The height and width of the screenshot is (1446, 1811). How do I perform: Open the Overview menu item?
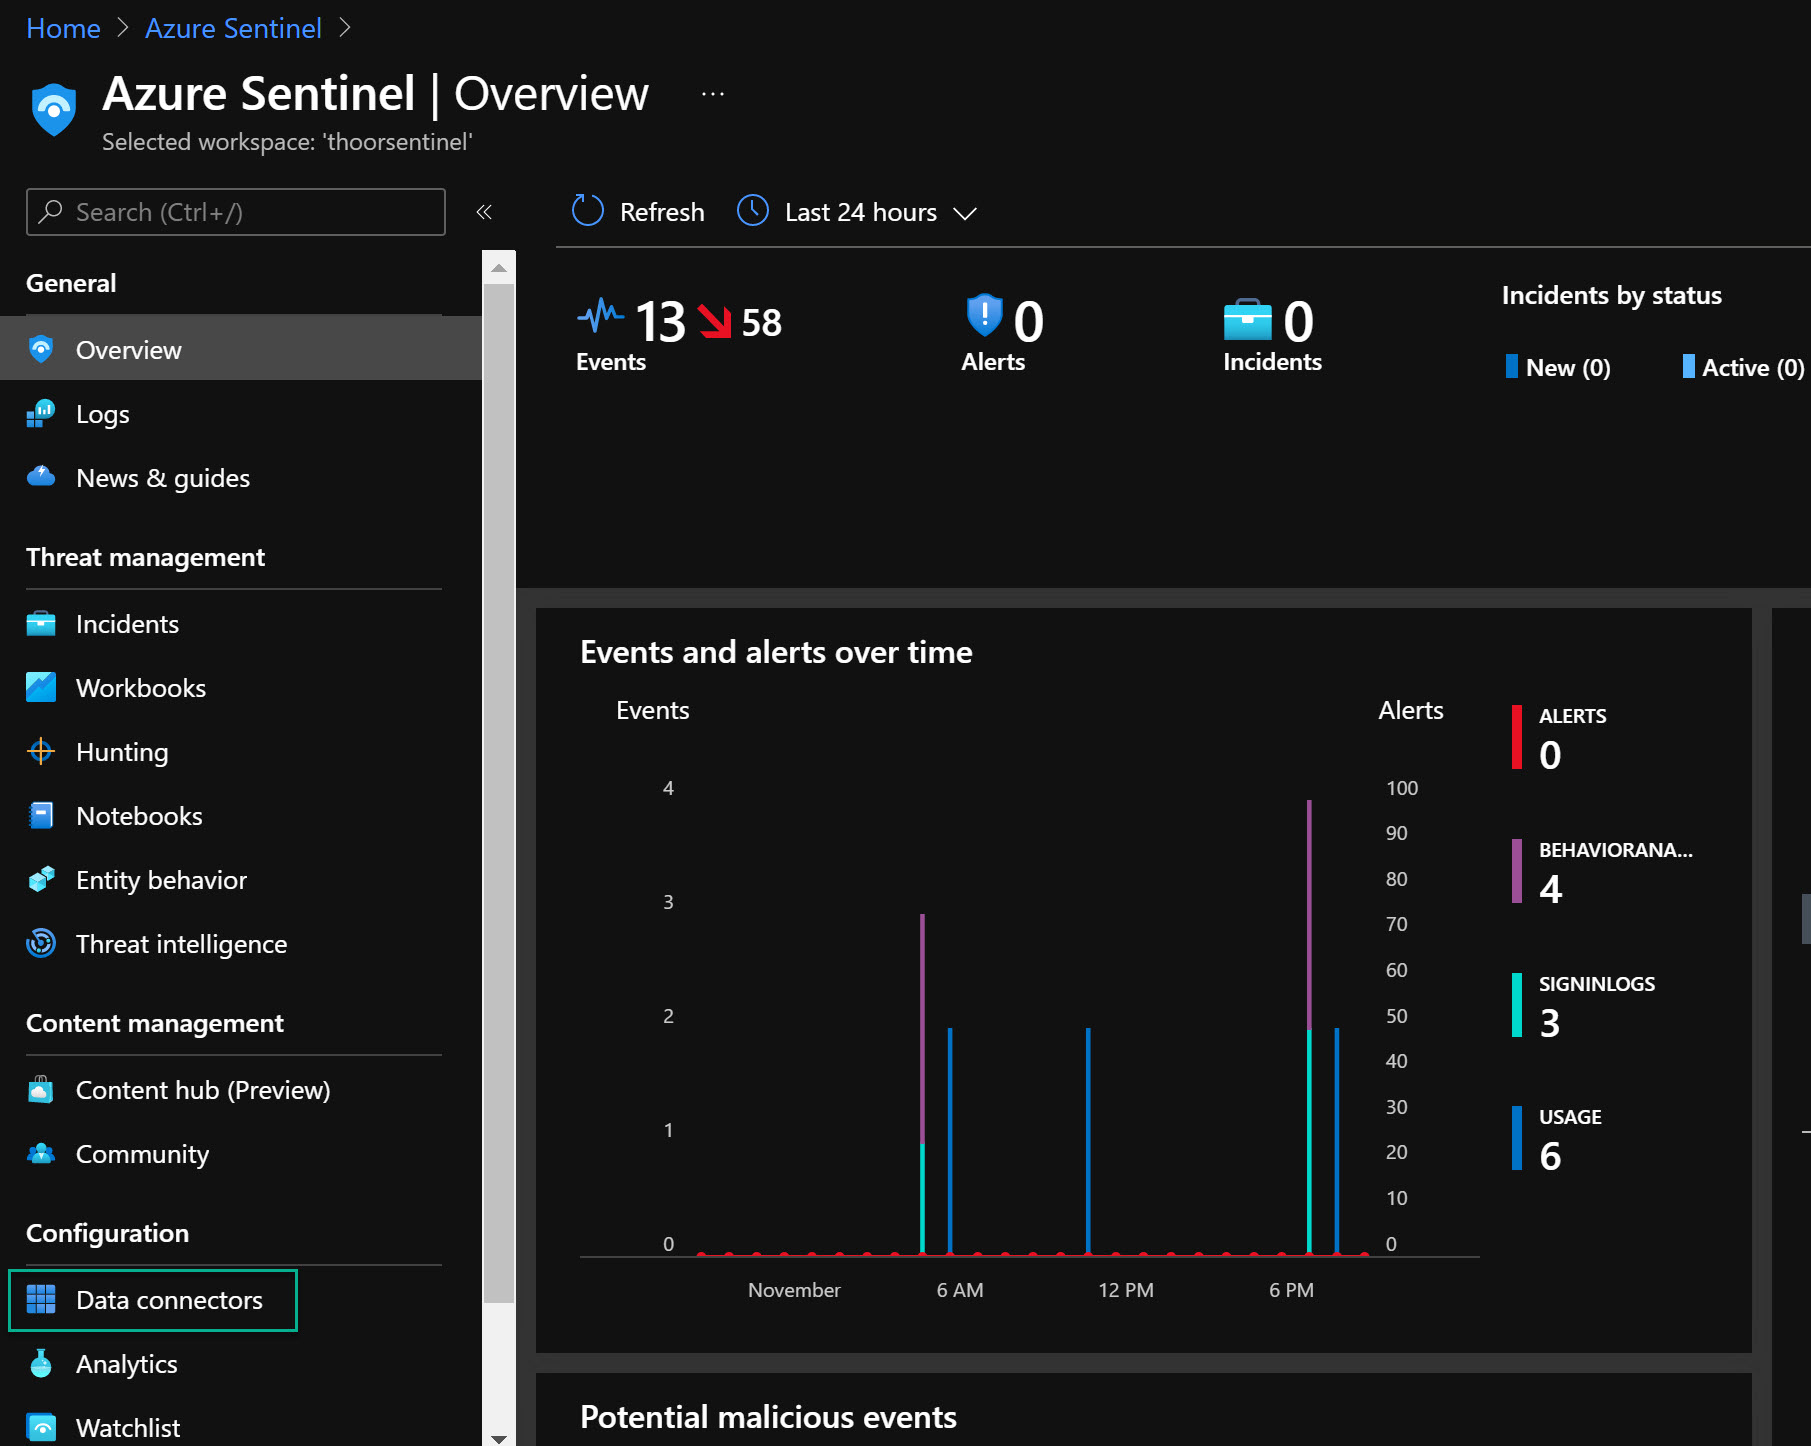click(241, 349)
